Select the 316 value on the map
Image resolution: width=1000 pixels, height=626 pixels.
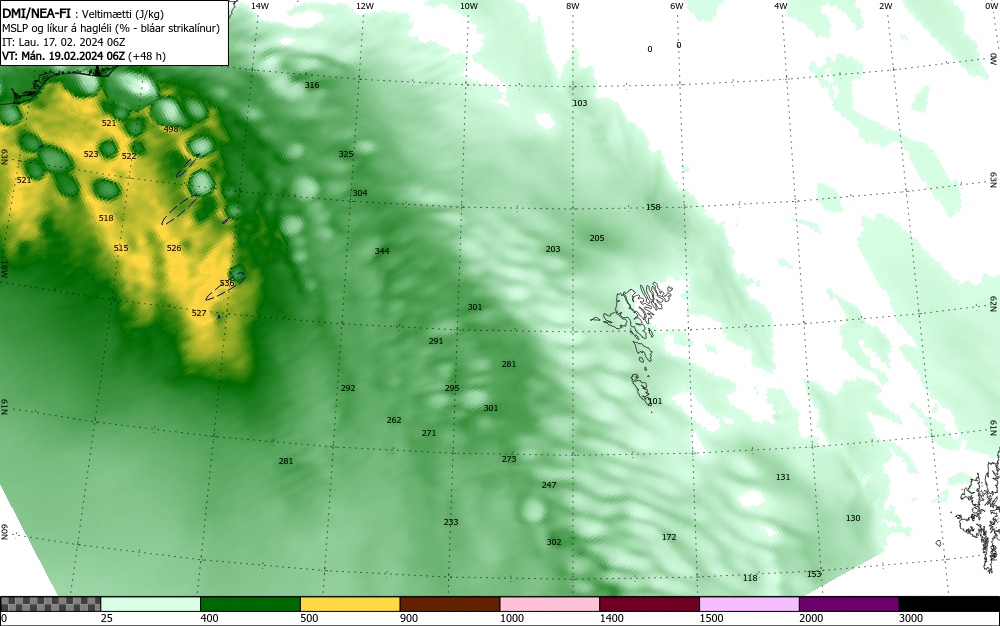[x=312, y=85]
